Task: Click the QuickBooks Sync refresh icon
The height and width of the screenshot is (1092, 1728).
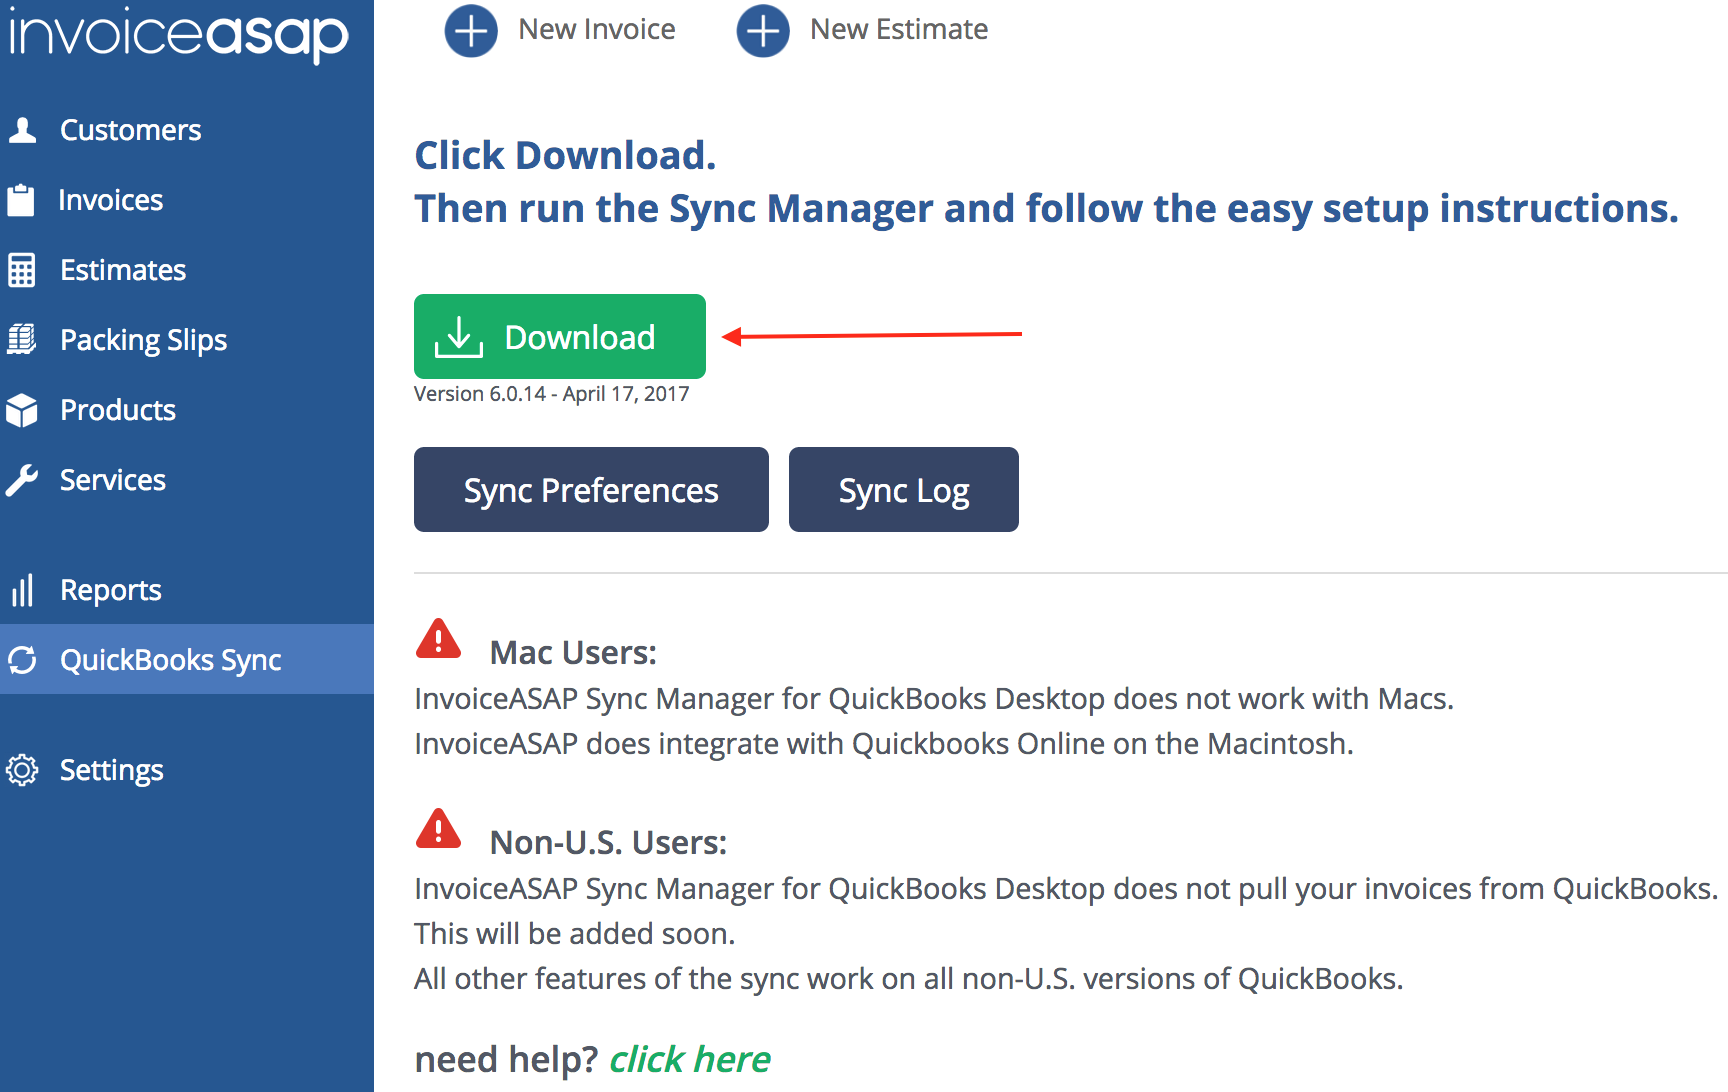Action: 23,659
